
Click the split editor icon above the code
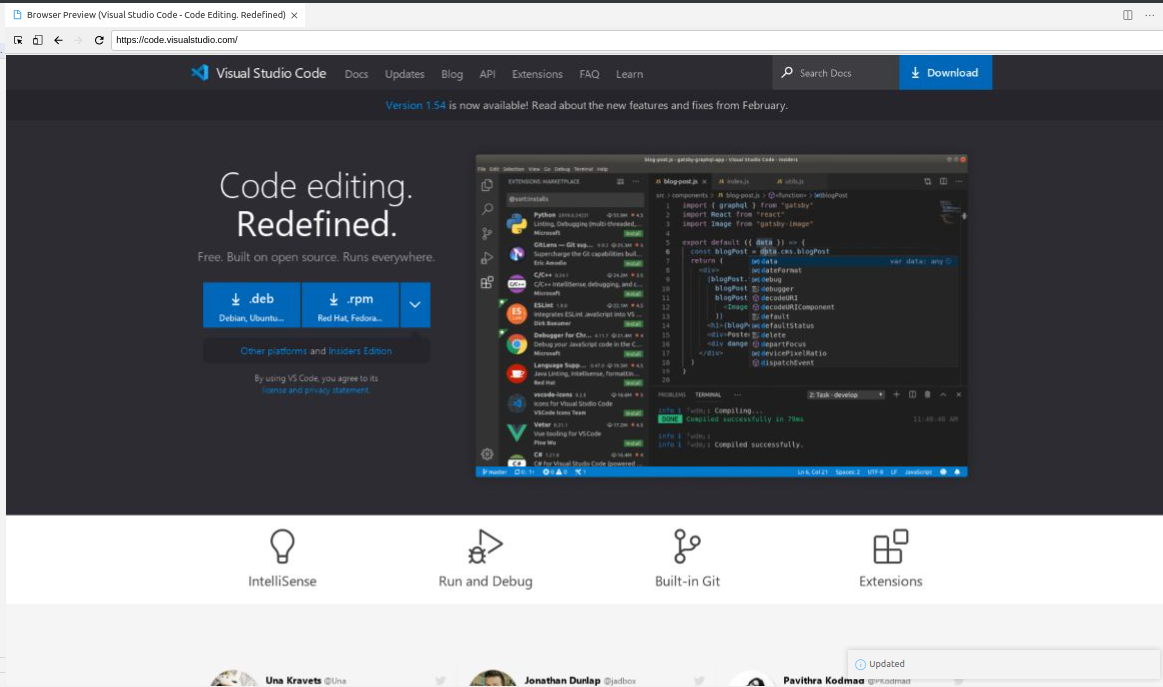point(943,180)
